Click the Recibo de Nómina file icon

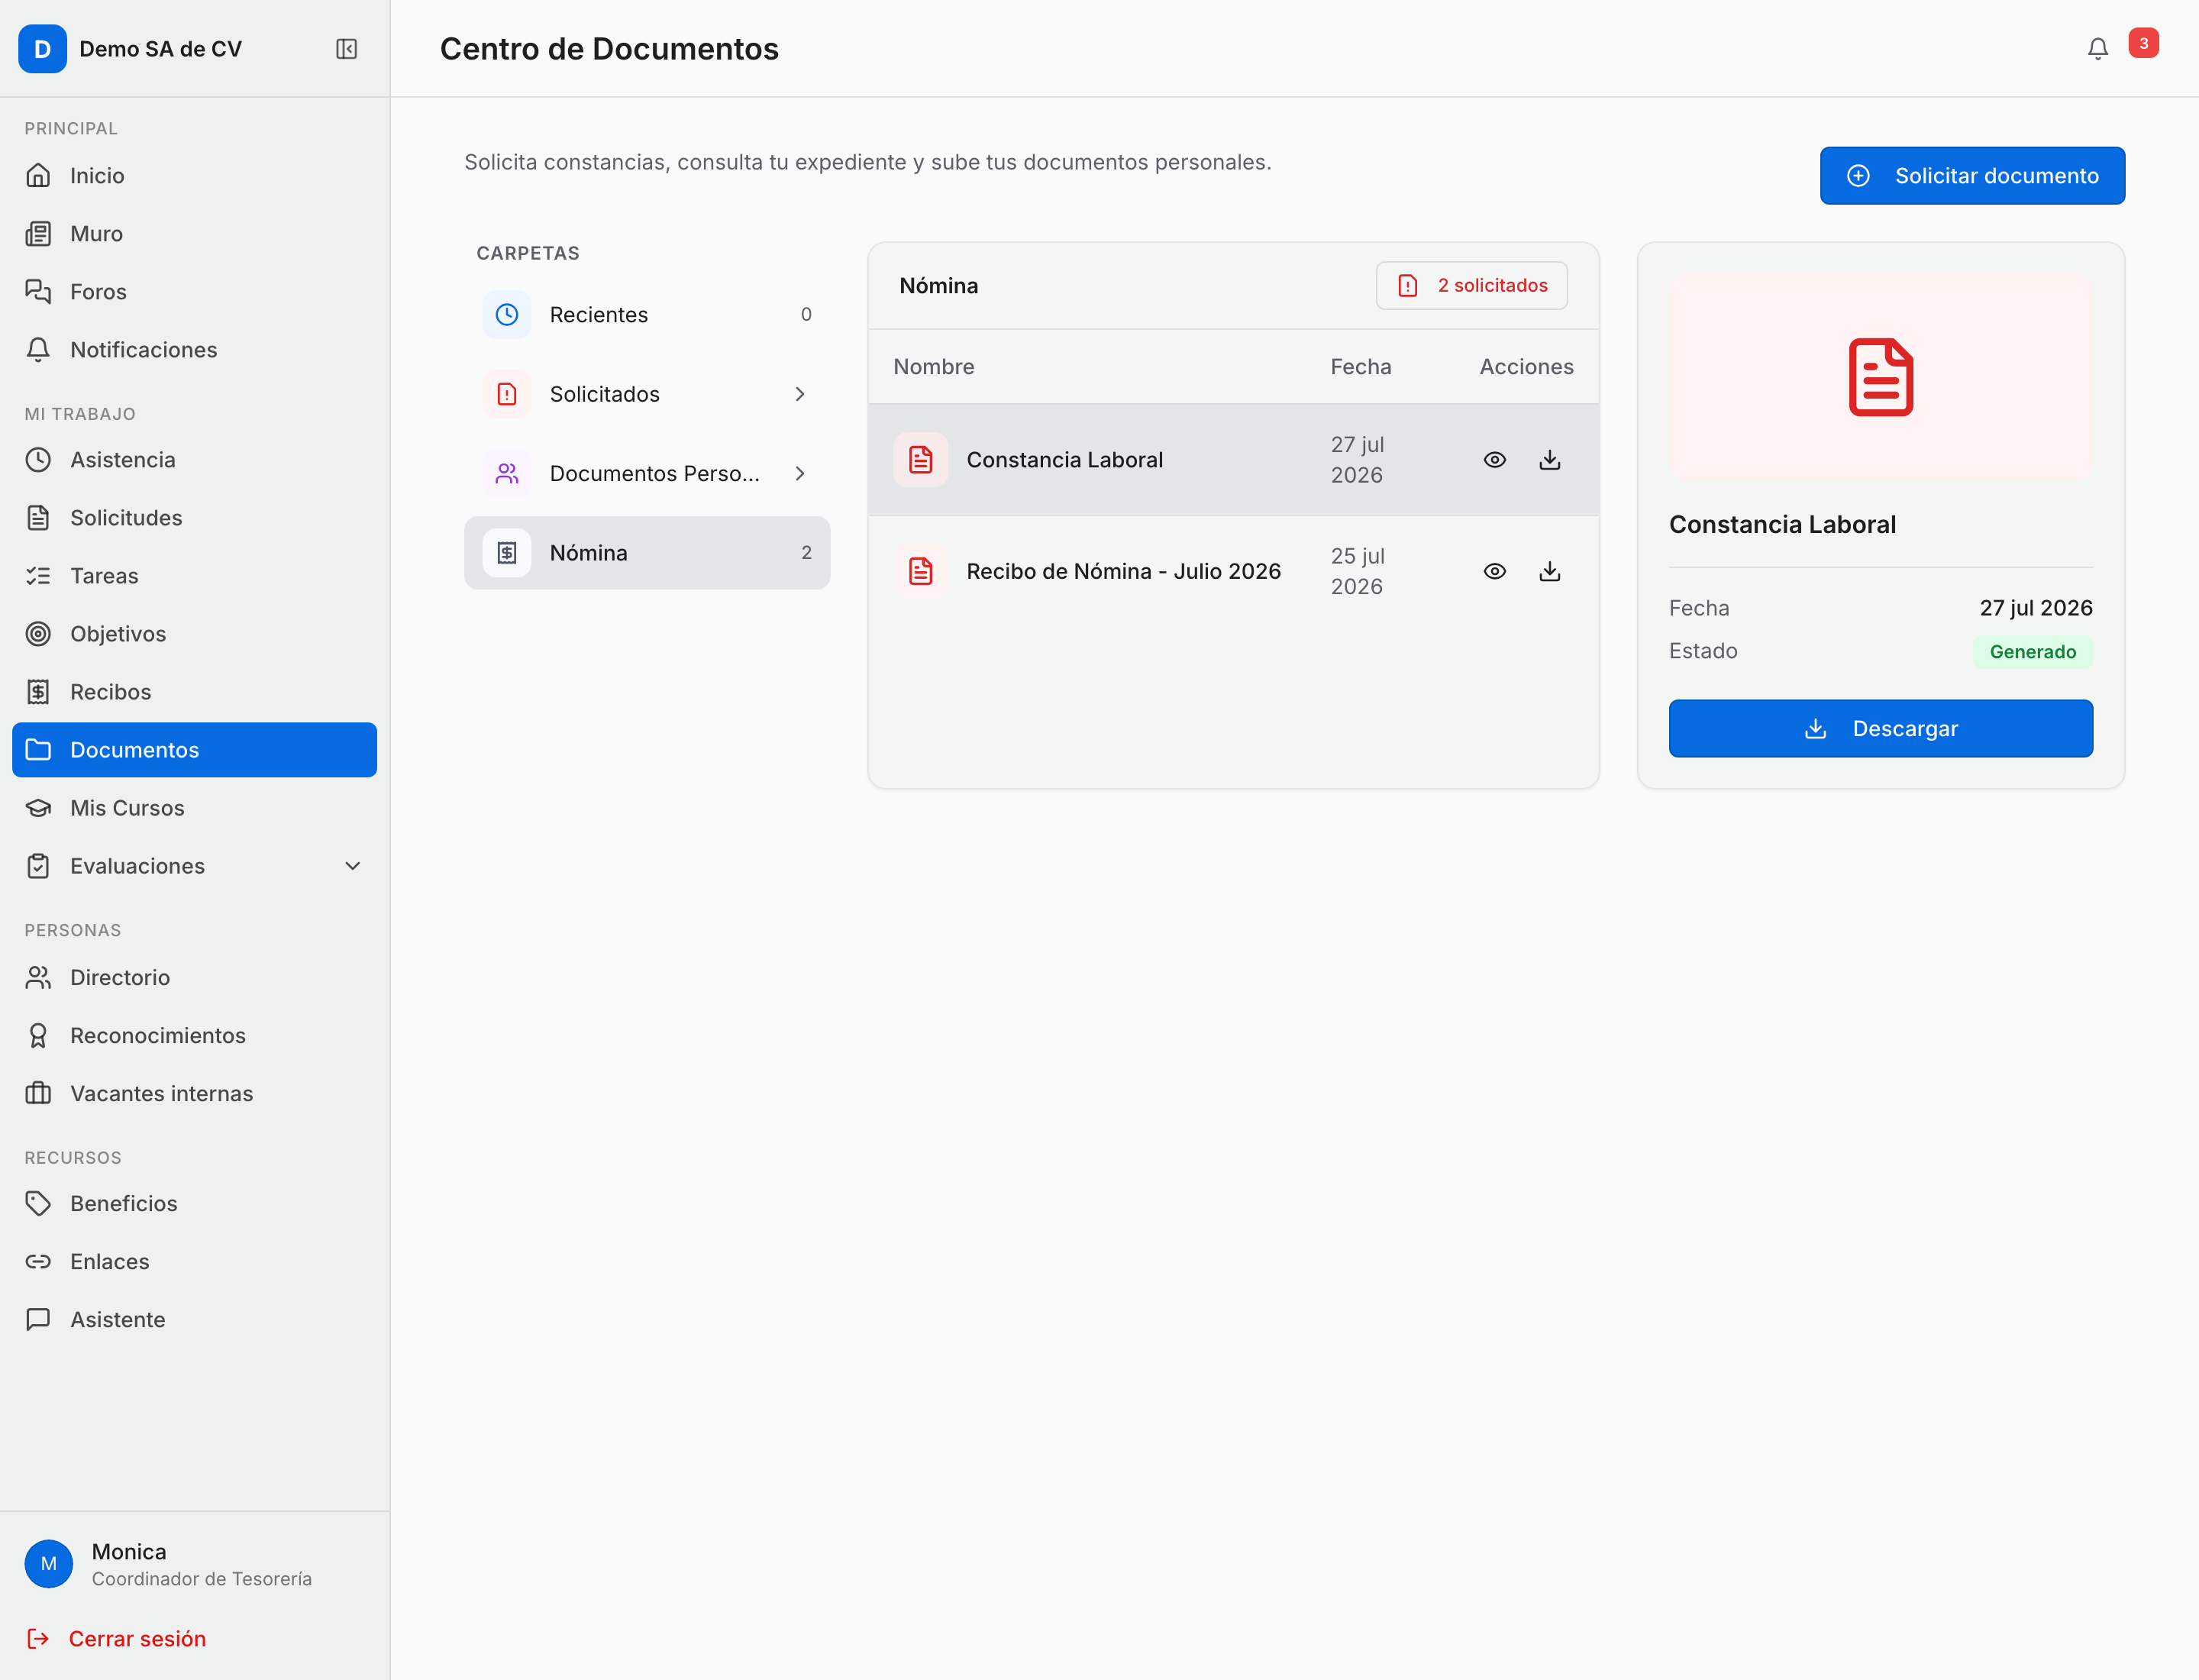920,571
